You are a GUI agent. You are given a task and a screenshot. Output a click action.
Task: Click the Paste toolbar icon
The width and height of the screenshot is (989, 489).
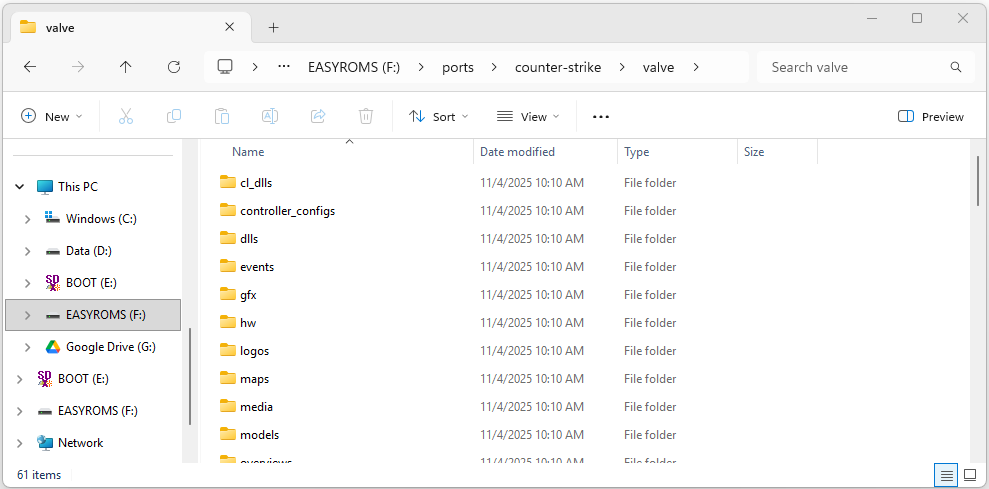click(x=221, y=116)
